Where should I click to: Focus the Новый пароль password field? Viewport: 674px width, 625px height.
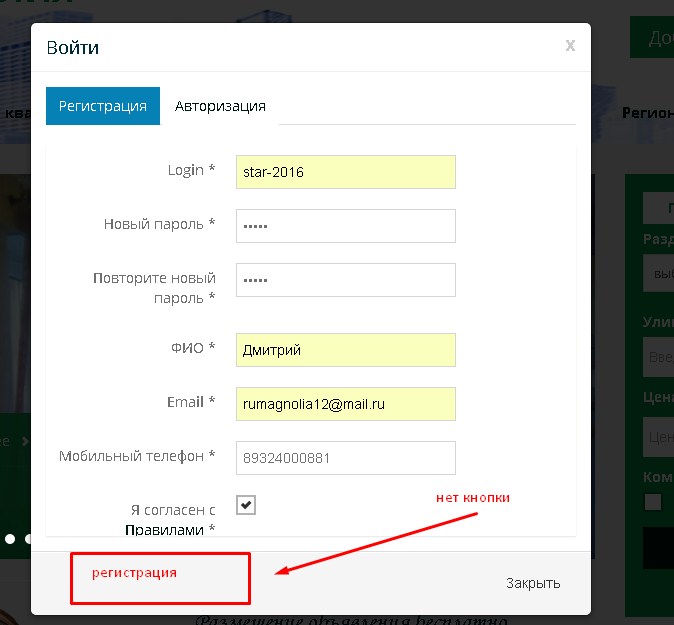coord(345,226)
